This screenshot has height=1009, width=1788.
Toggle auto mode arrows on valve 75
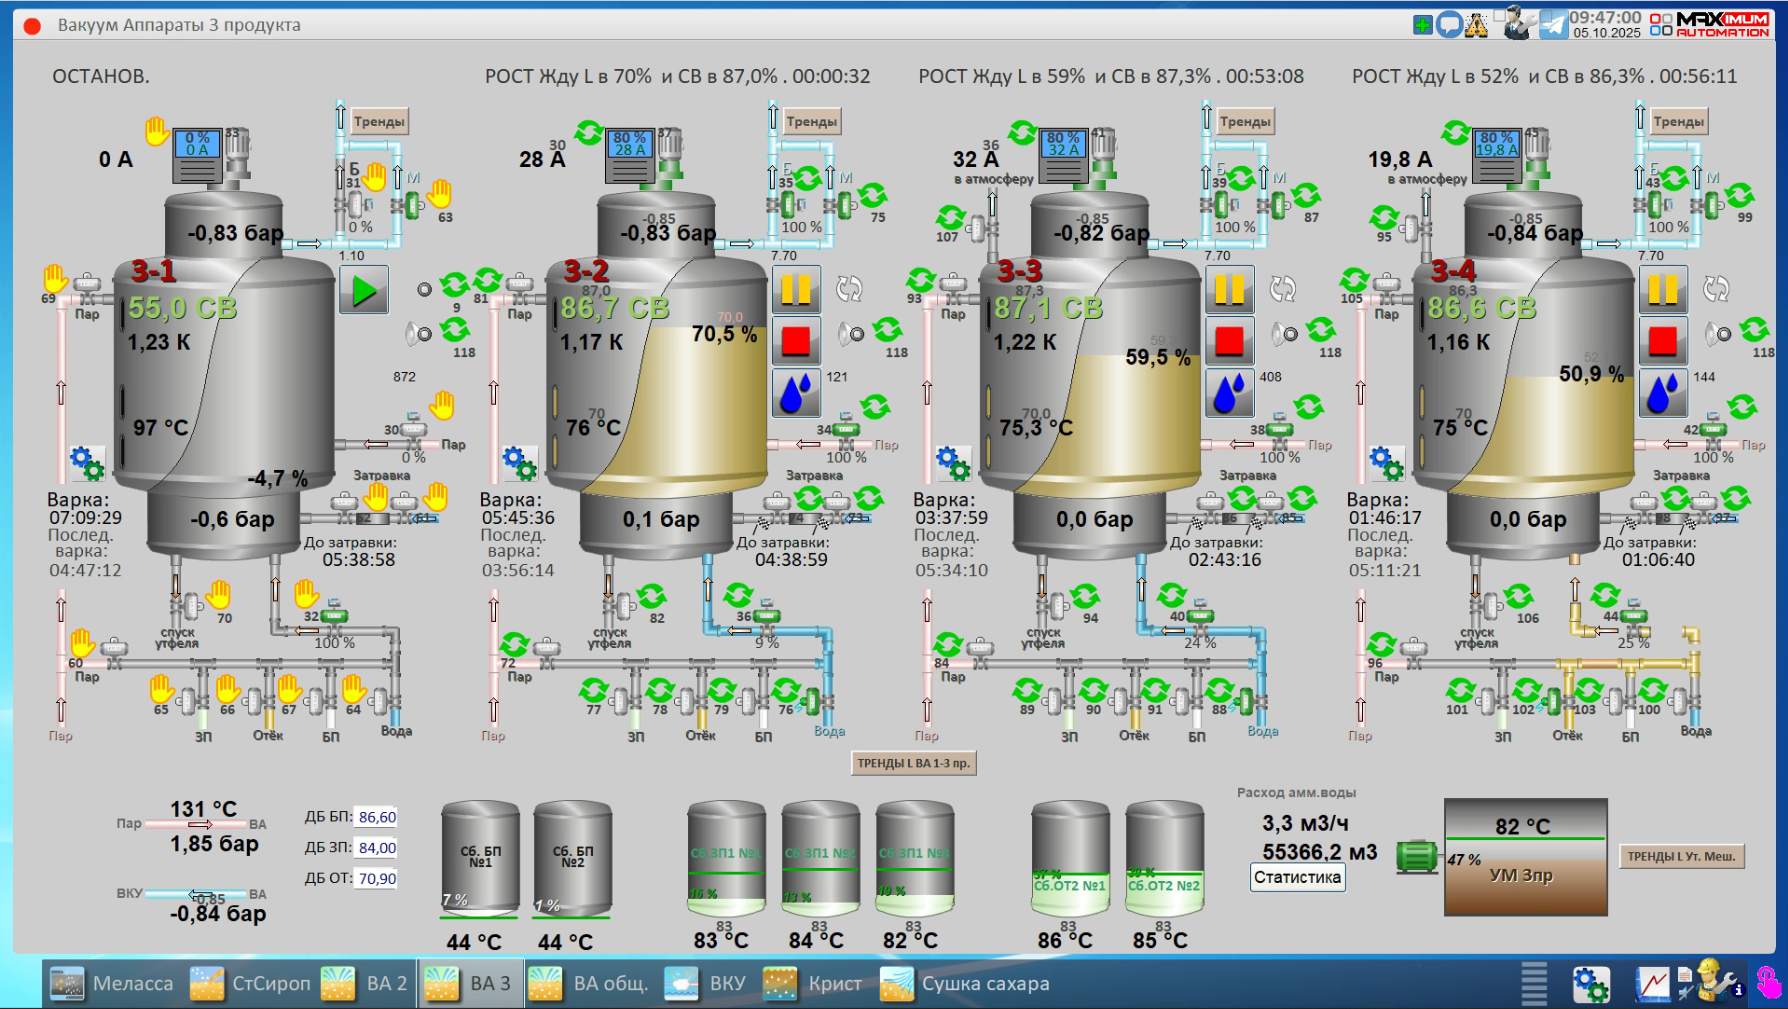(x=873, y=195)
